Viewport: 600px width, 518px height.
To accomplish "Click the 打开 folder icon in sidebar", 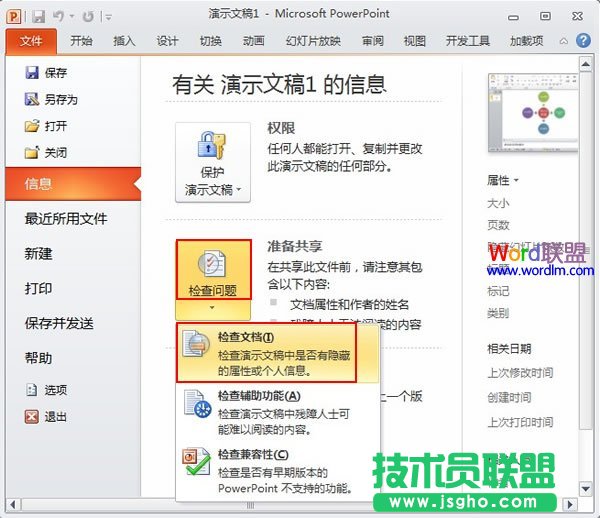I will pyautogui.click(x=32, y=125).
